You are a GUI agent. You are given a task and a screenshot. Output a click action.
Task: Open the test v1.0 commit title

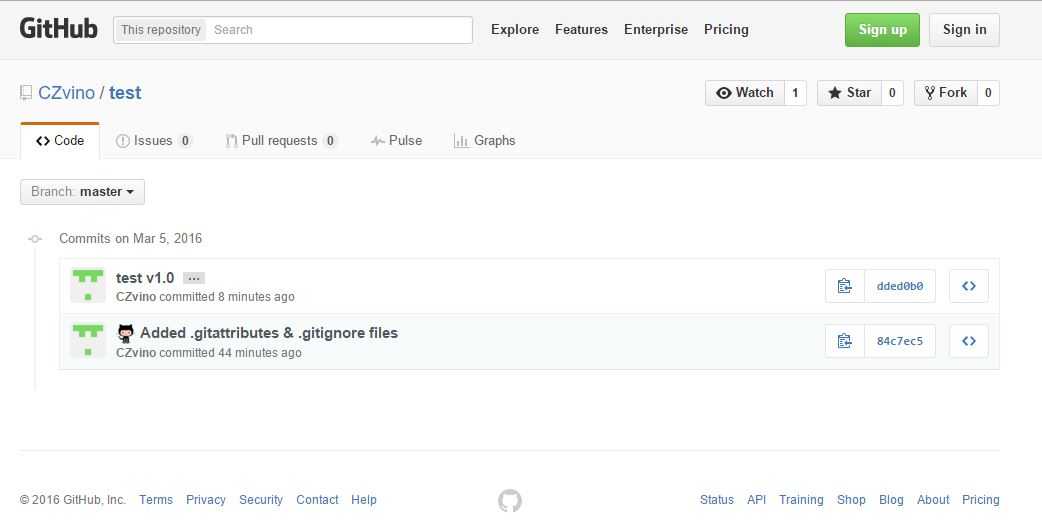click(x=145, y=278)
